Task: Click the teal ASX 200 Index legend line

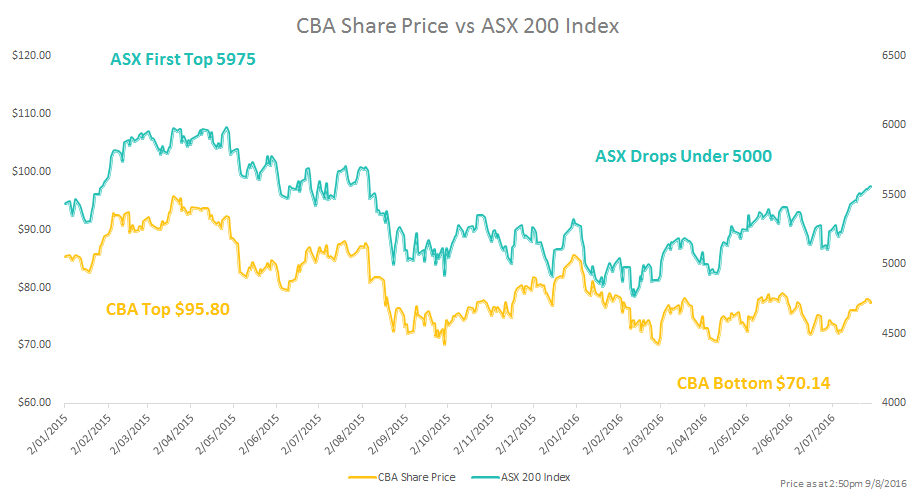Action: 482,477
